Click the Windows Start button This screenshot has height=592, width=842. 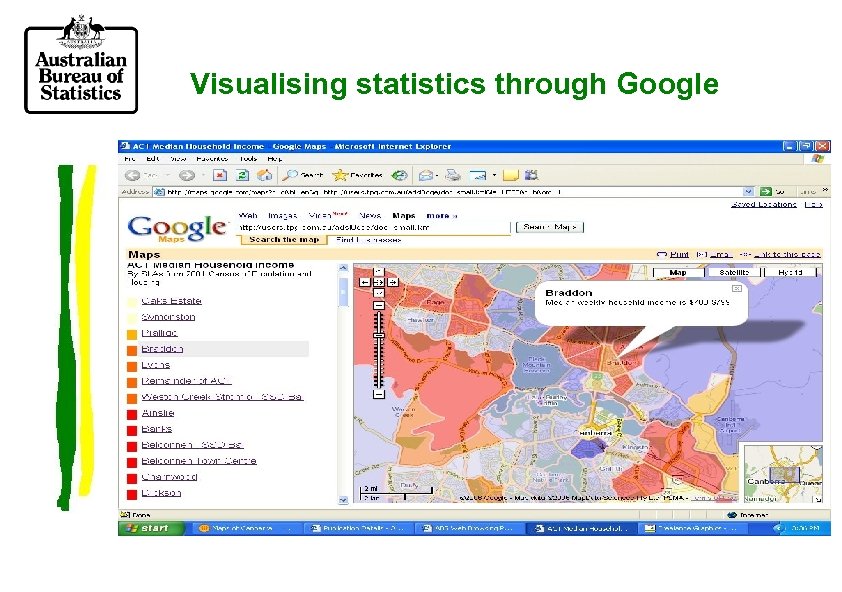(149, 529)
